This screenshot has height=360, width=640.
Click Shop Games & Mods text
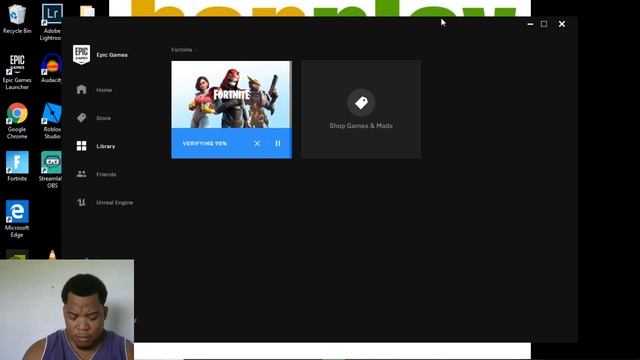[361, 126]
